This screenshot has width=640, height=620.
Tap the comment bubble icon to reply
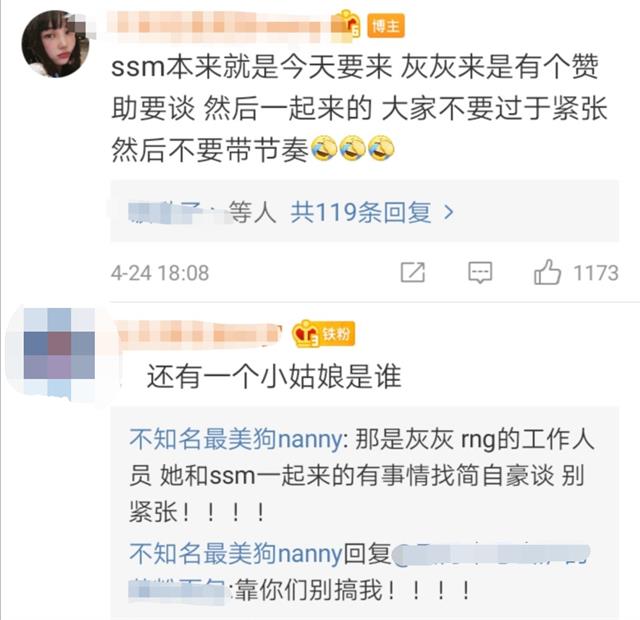point(480,272)
